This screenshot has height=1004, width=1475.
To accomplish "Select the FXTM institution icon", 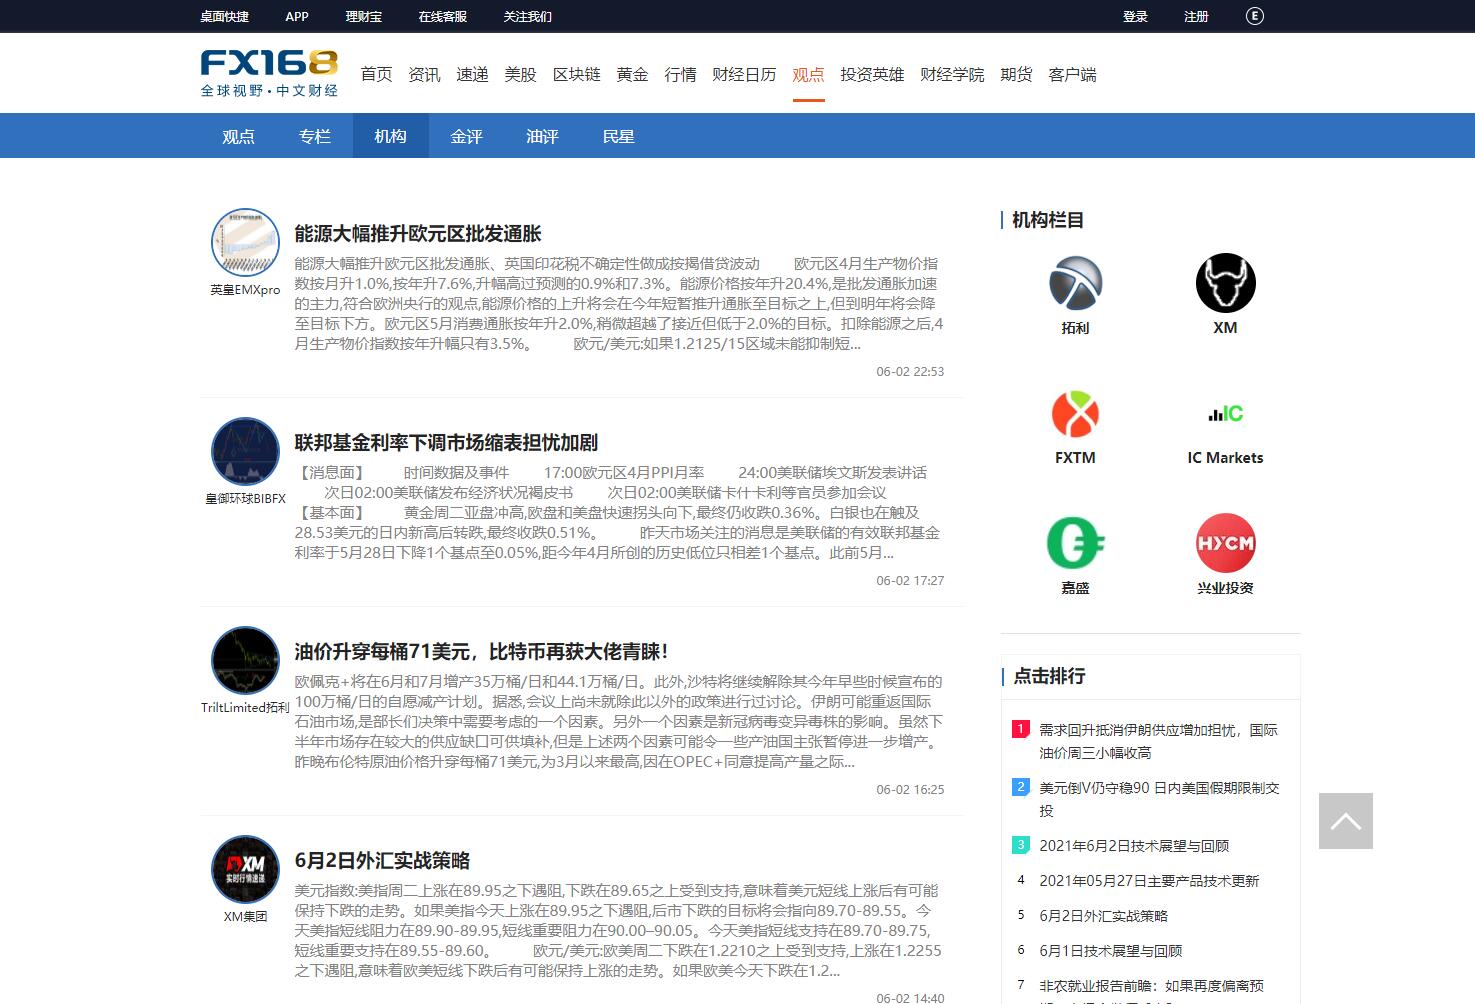I will click(1075, 414).
